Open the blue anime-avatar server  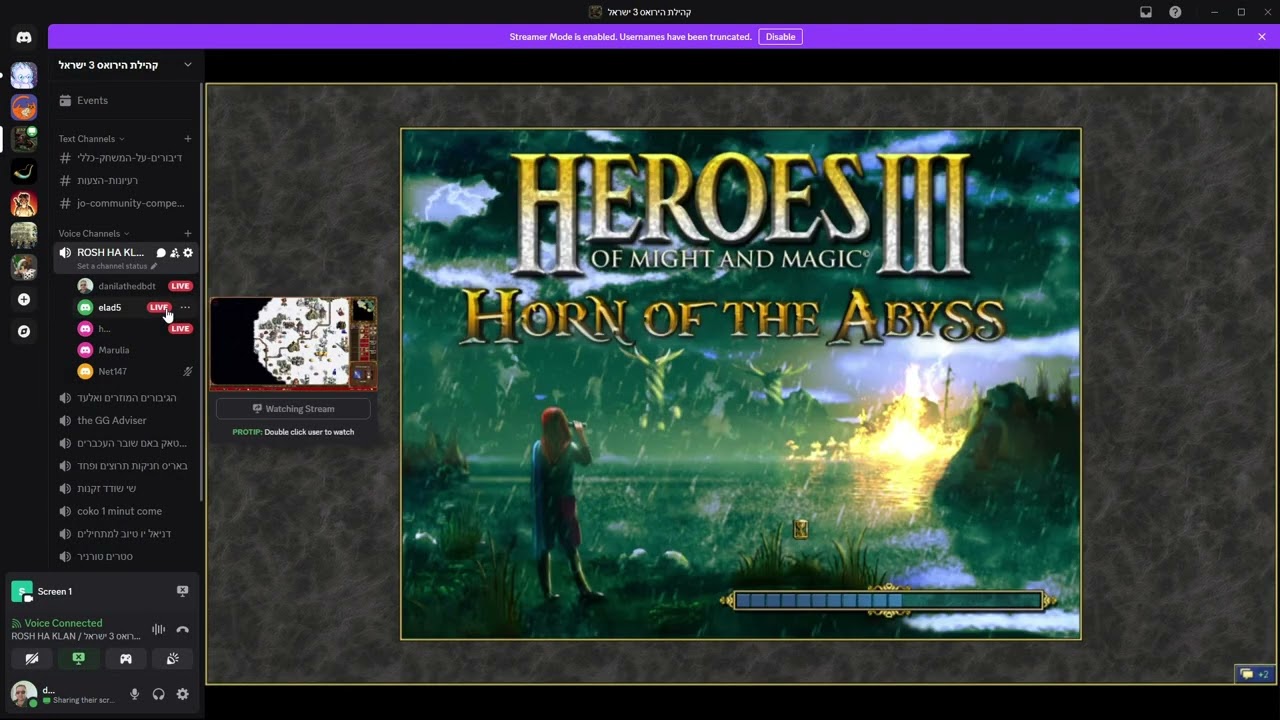coord(24,75)
